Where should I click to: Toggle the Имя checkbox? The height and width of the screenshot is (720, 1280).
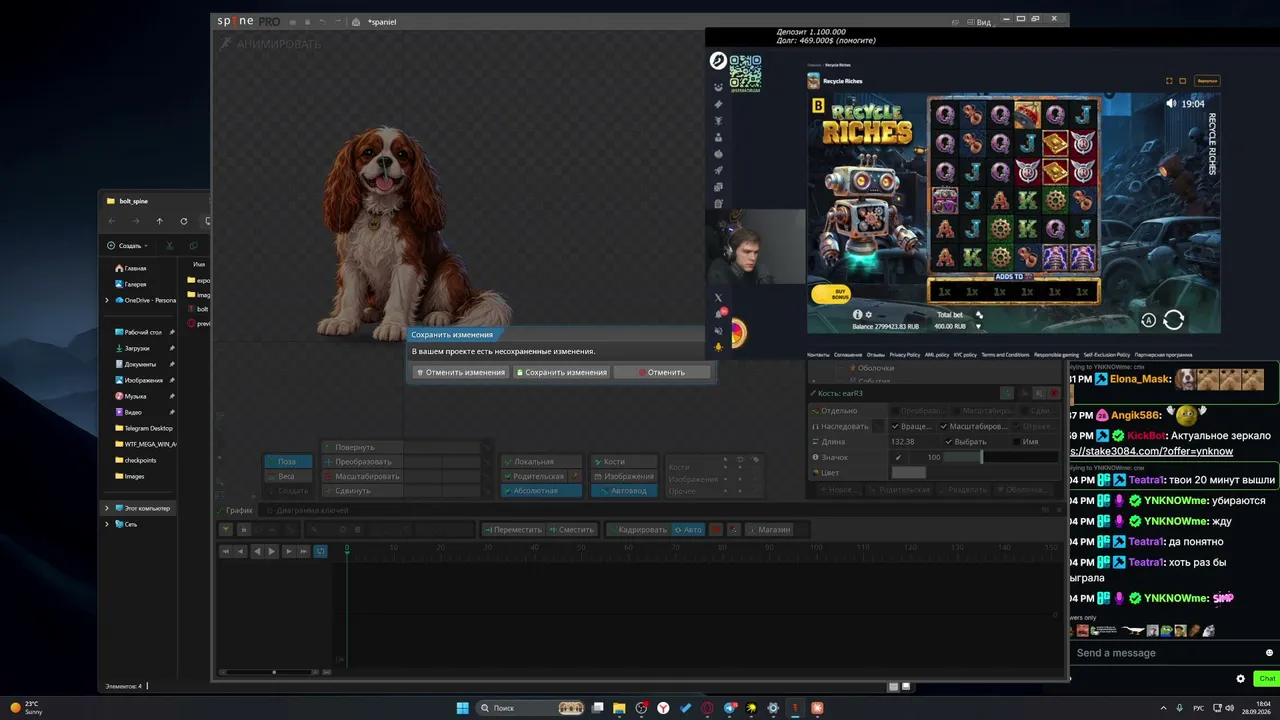1017,442
